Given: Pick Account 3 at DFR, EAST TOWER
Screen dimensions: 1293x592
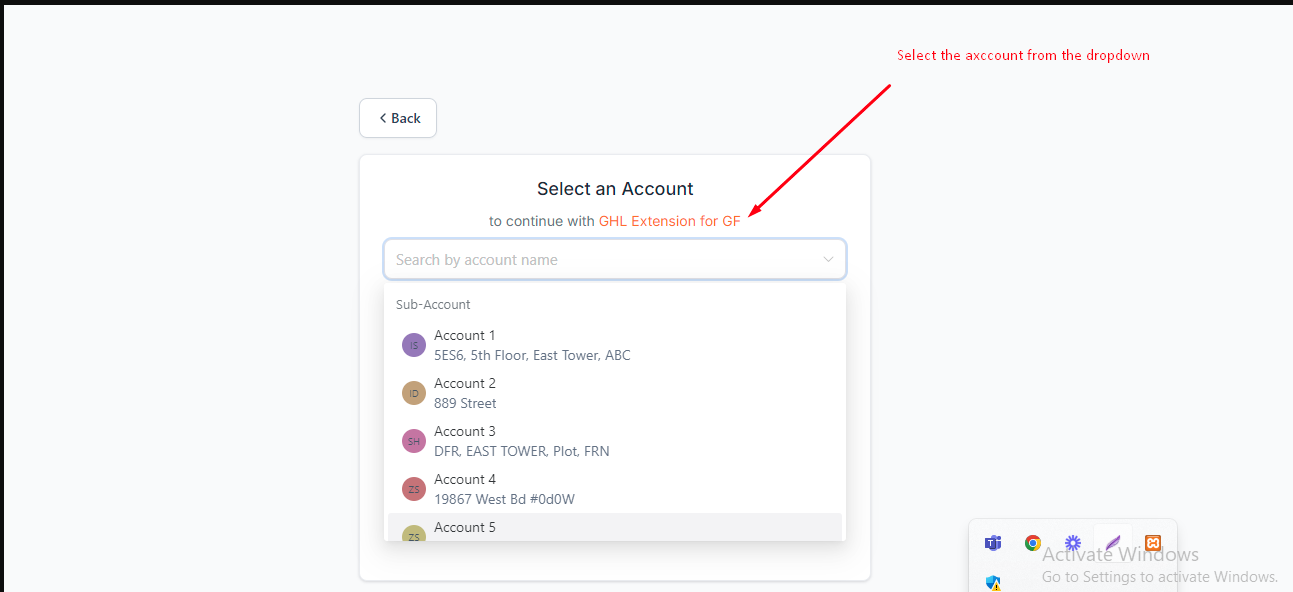Looking at the screenshot, I should click(x=521, y=441).
